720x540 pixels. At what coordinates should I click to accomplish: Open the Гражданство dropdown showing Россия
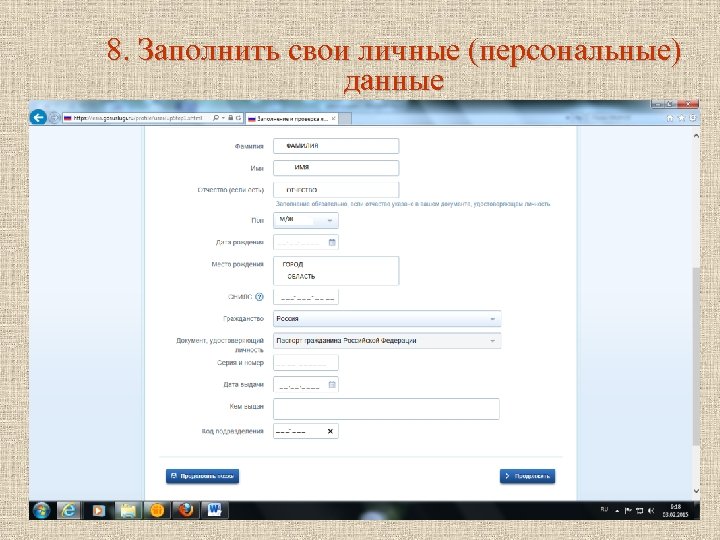pyautogui.click(x=387, y=319)
